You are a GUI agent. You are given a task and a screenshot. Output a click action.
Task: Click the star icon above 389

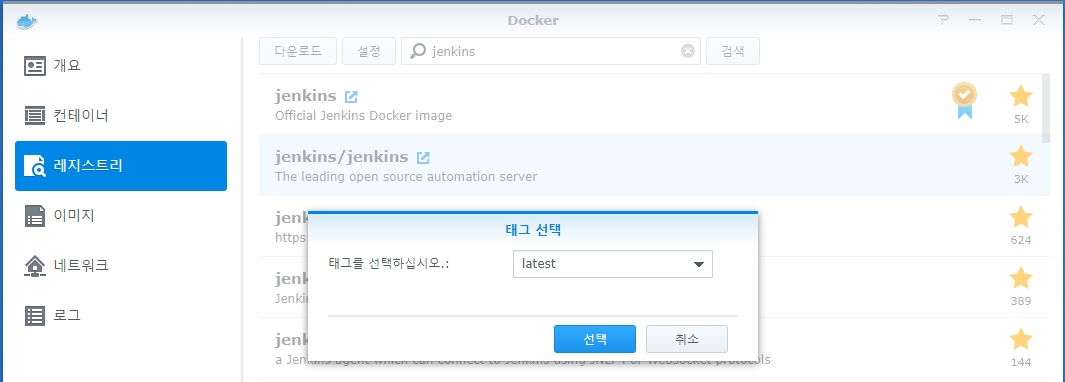pos(1021,279)
